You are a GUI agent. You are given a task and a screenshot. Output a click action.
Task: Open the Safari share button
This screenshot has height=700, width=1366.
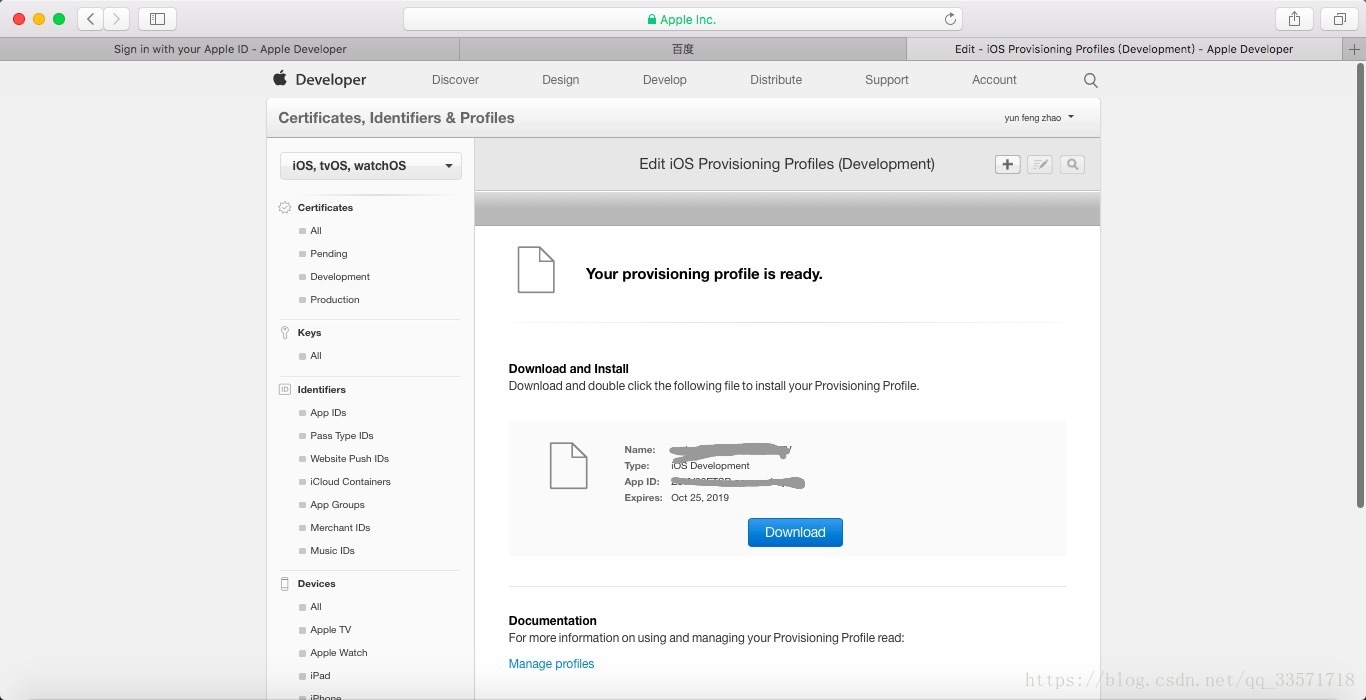pos(1294,19)
